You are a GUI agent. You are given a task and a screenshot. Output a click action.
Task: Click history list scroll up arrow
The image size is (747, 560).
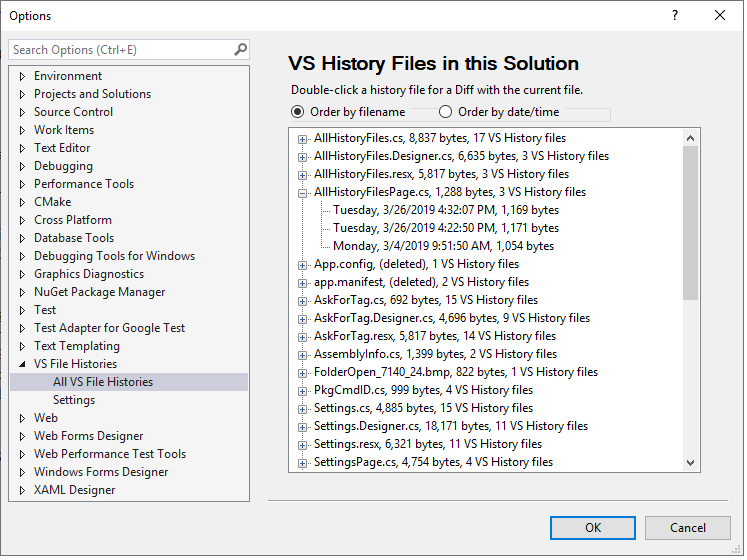coord(690,138)
